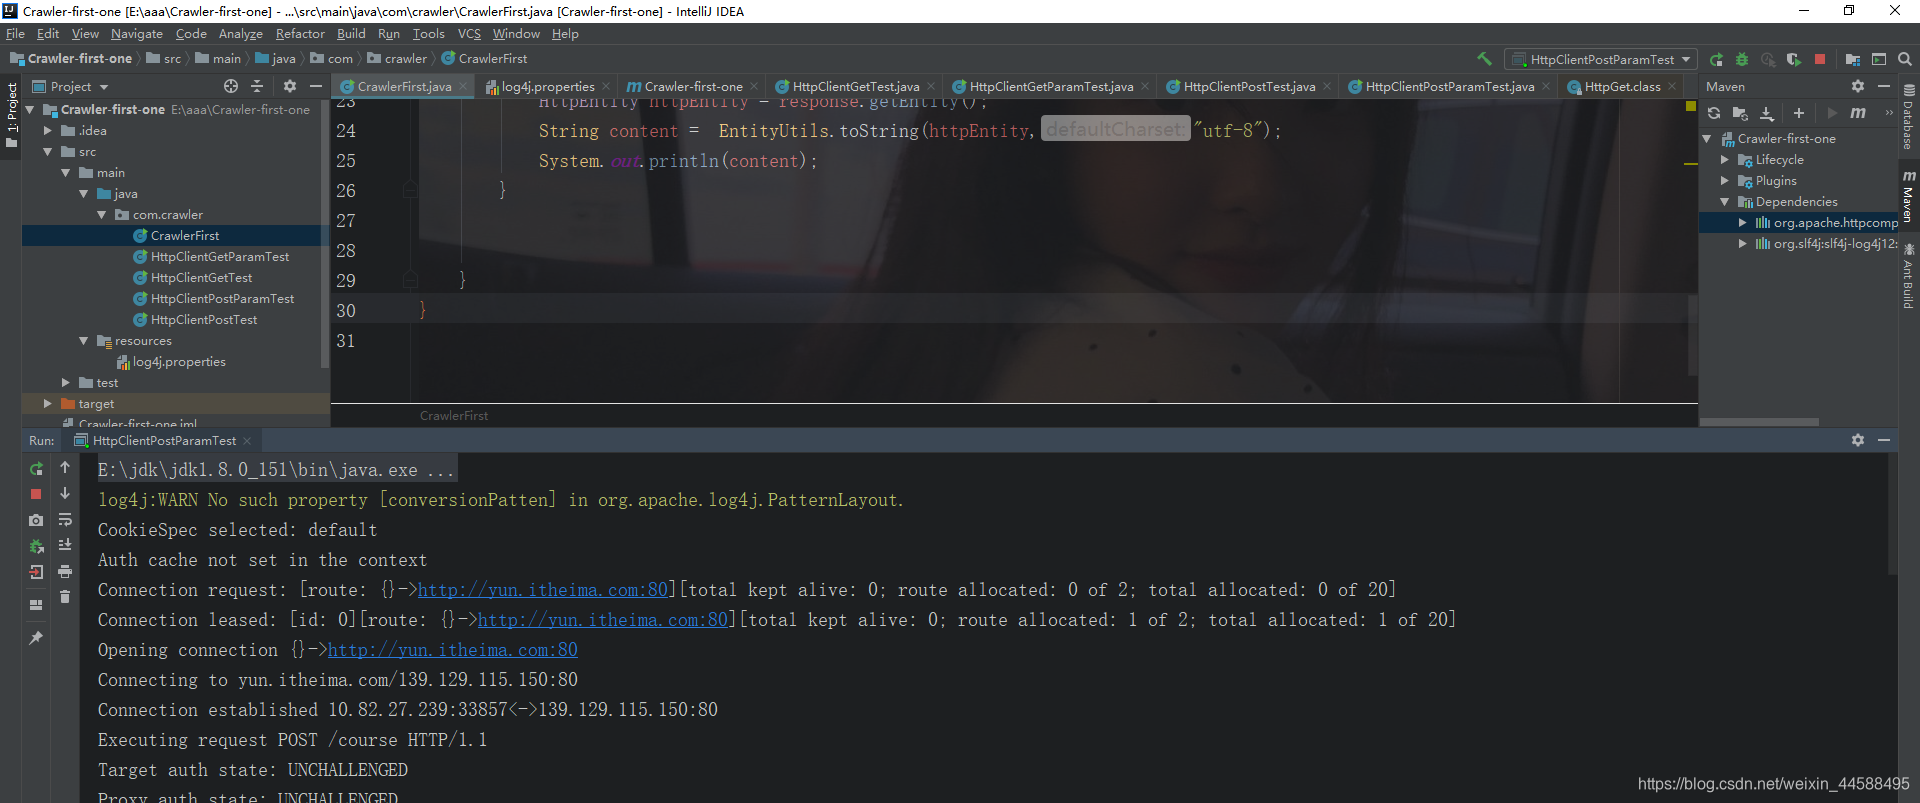
Task: Start debugging with the bug icon
Action: click(x=1741, y=59)
